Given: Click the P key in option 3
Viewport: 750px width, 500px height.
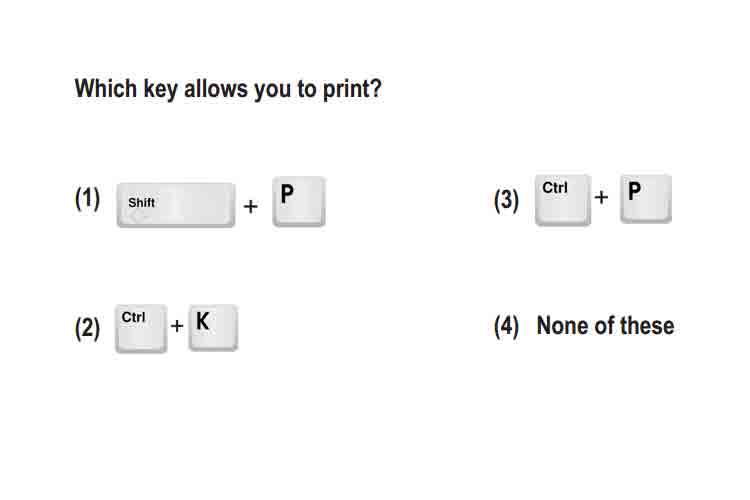Looking at the screenshot, I should (646, 199).
